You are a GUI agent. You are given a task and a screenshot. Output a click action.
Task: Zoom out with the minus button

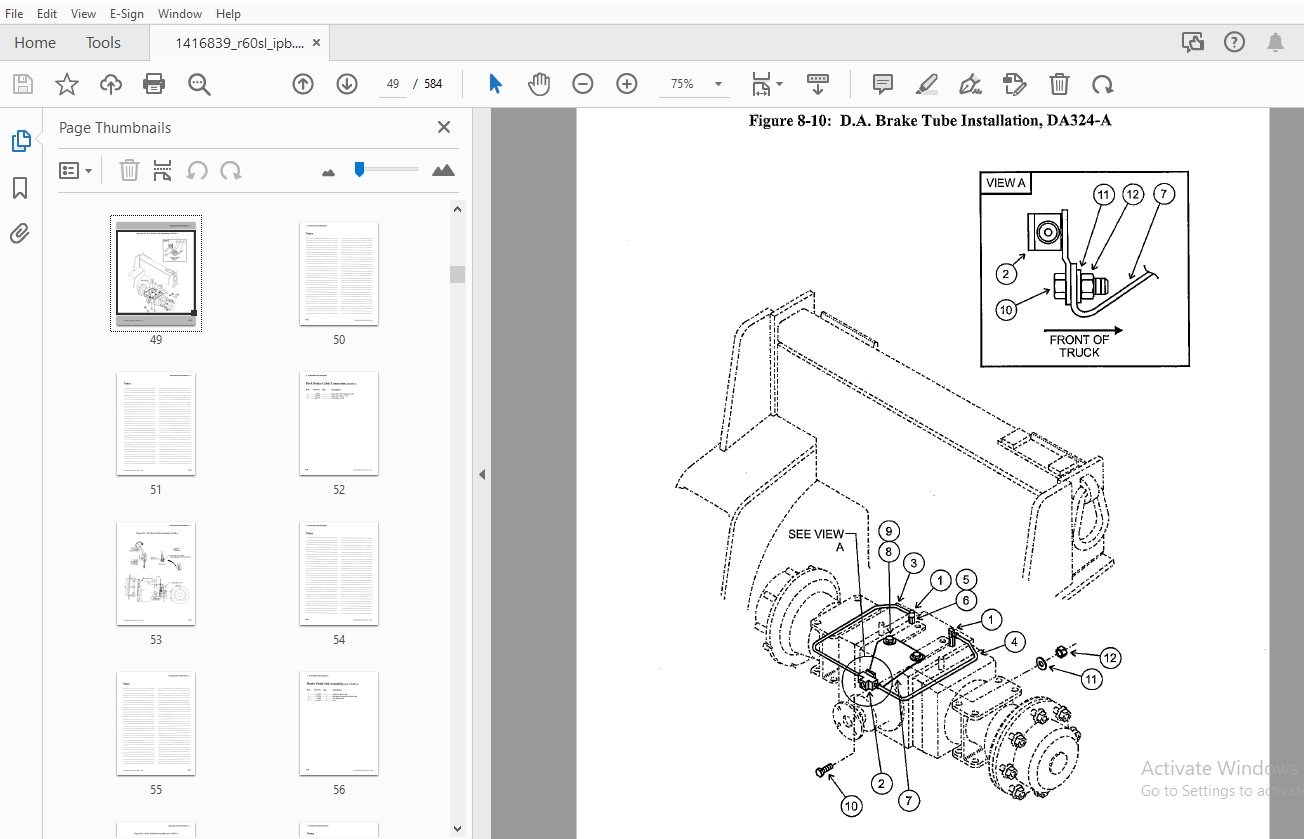[583, 84]
